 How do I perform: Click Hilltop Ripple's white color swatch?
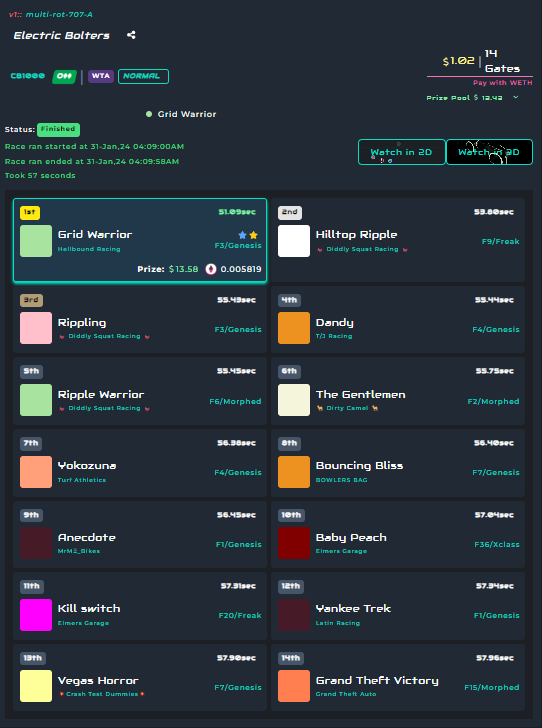pyautogui.click(x=294, y=241)
